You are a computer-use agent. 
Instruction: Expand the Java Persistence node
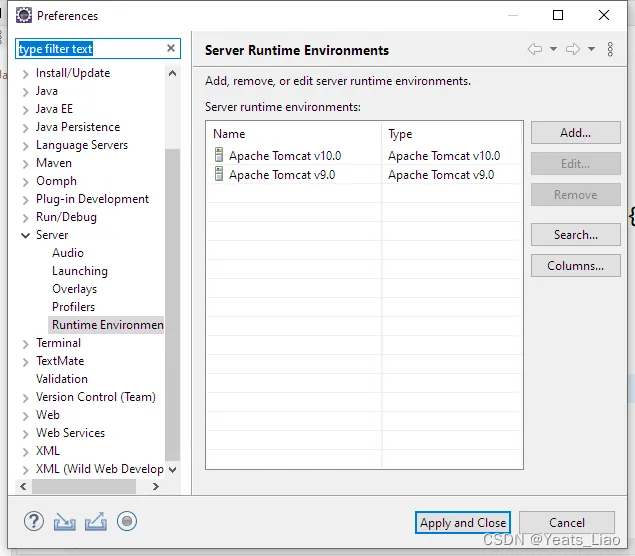26,128
